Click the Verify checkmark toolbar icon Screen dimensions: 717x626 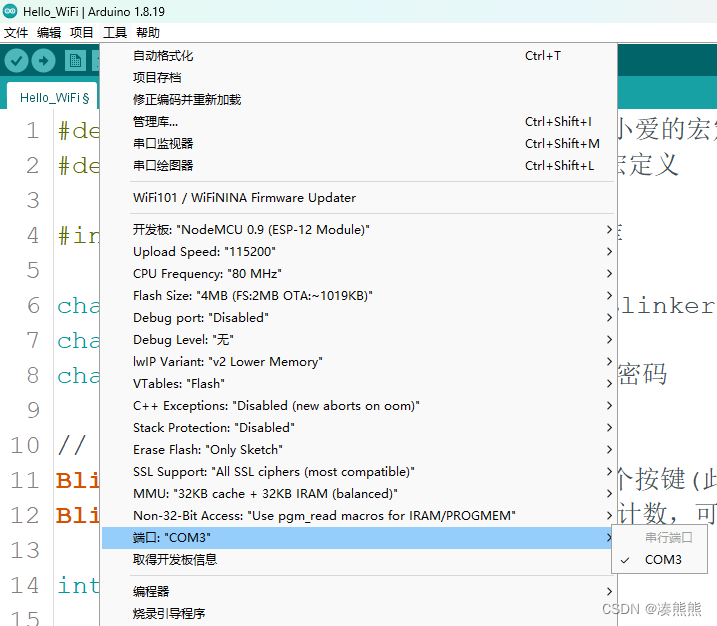tap(16, 61)
